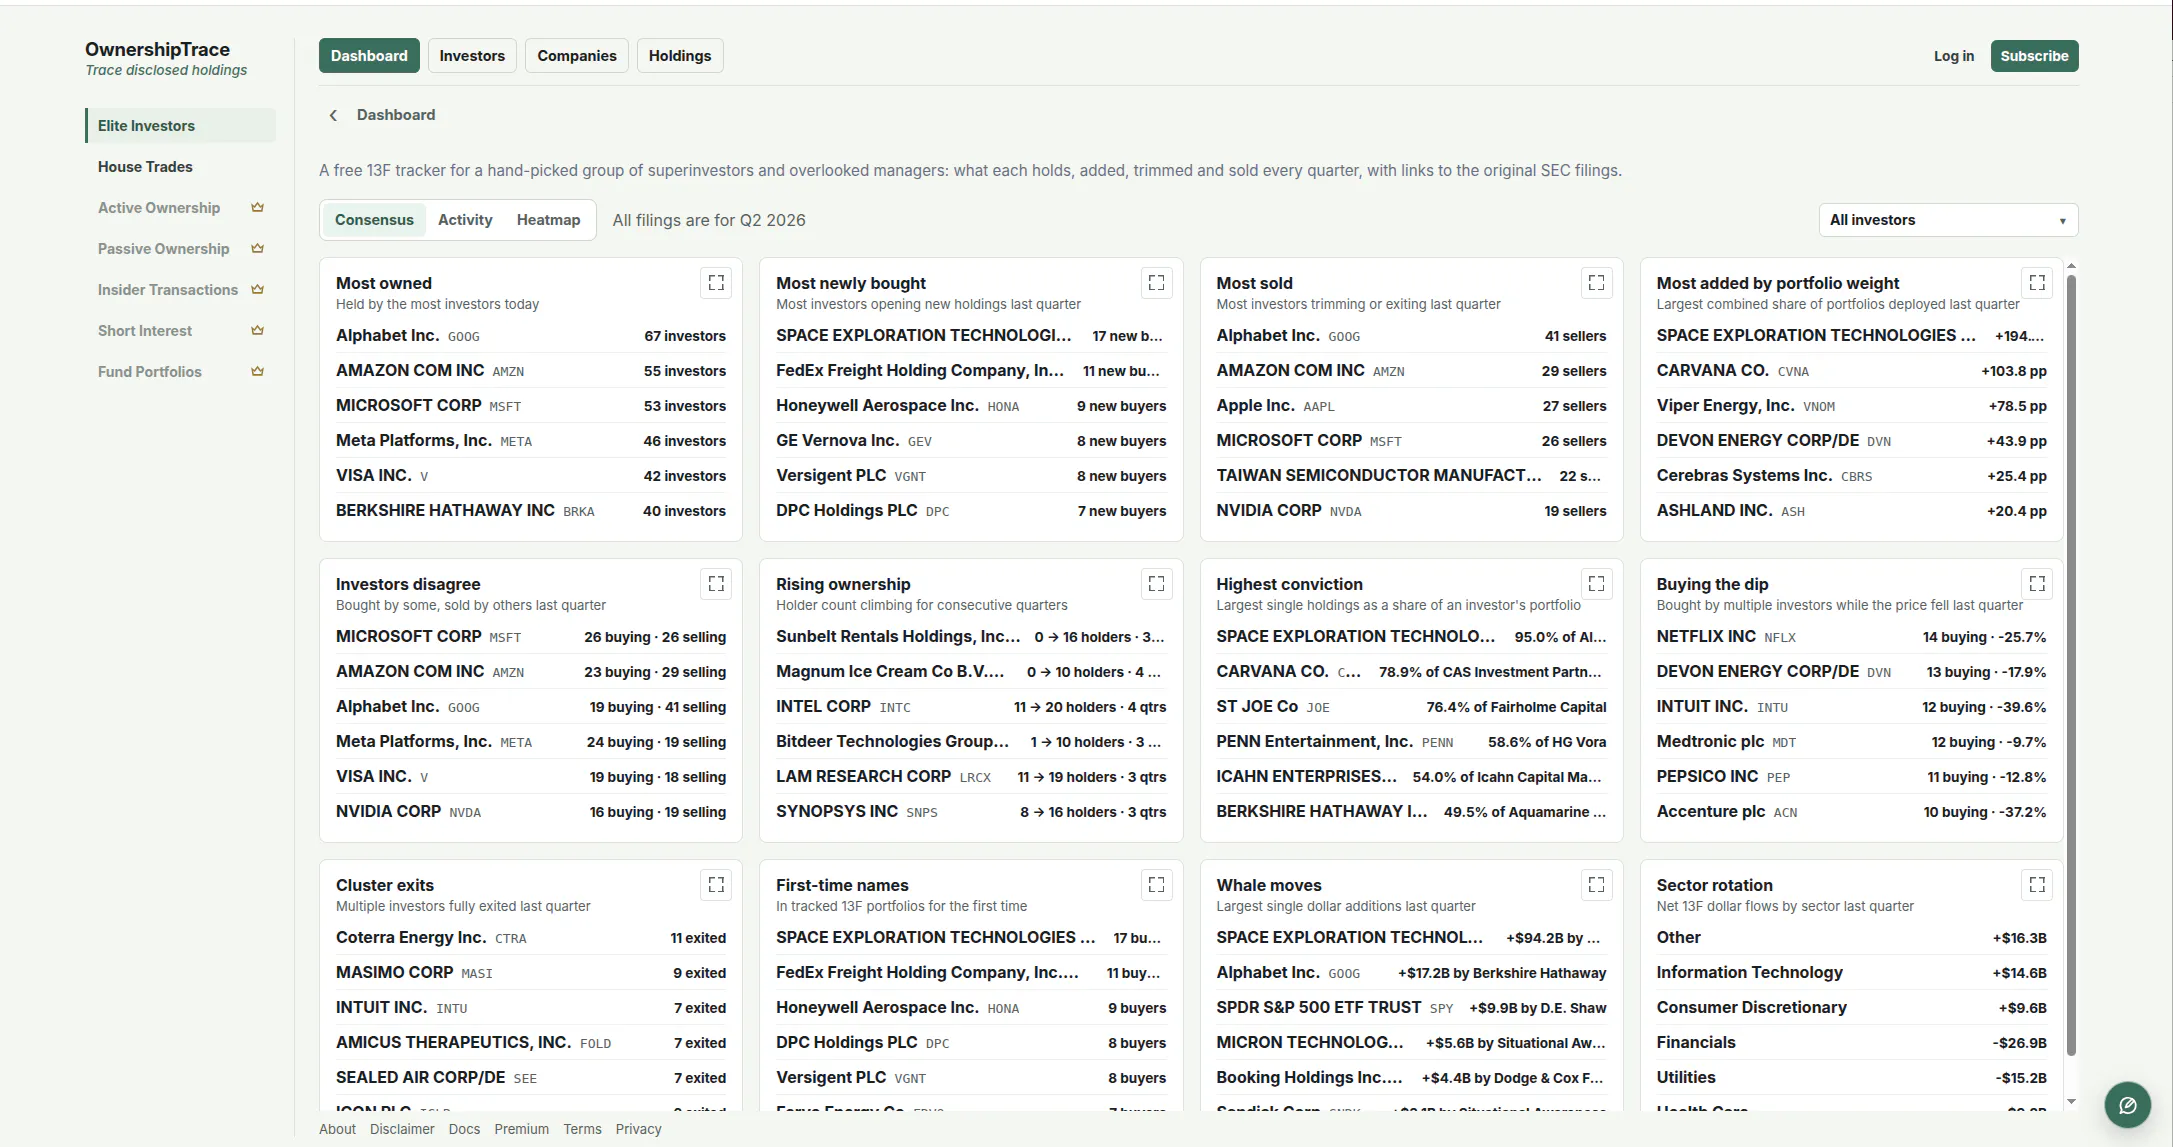Open NETFLIX INC in Buying the dip
This screenshot has width=2173, height=1147.
[1851, 637]
